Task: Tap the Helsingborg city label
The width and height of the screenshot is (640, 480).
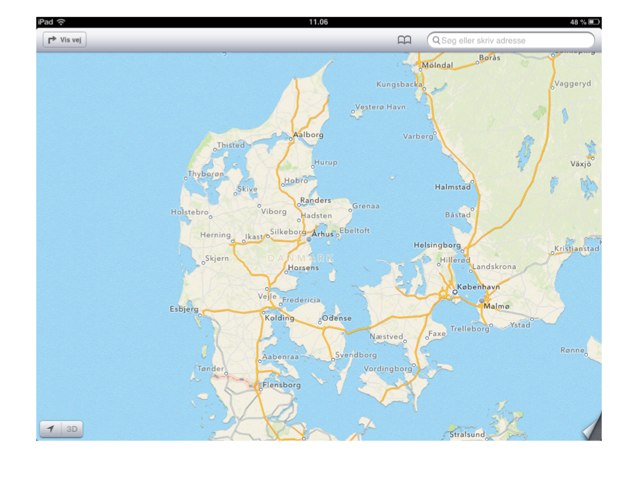Action: pos(438,245)
